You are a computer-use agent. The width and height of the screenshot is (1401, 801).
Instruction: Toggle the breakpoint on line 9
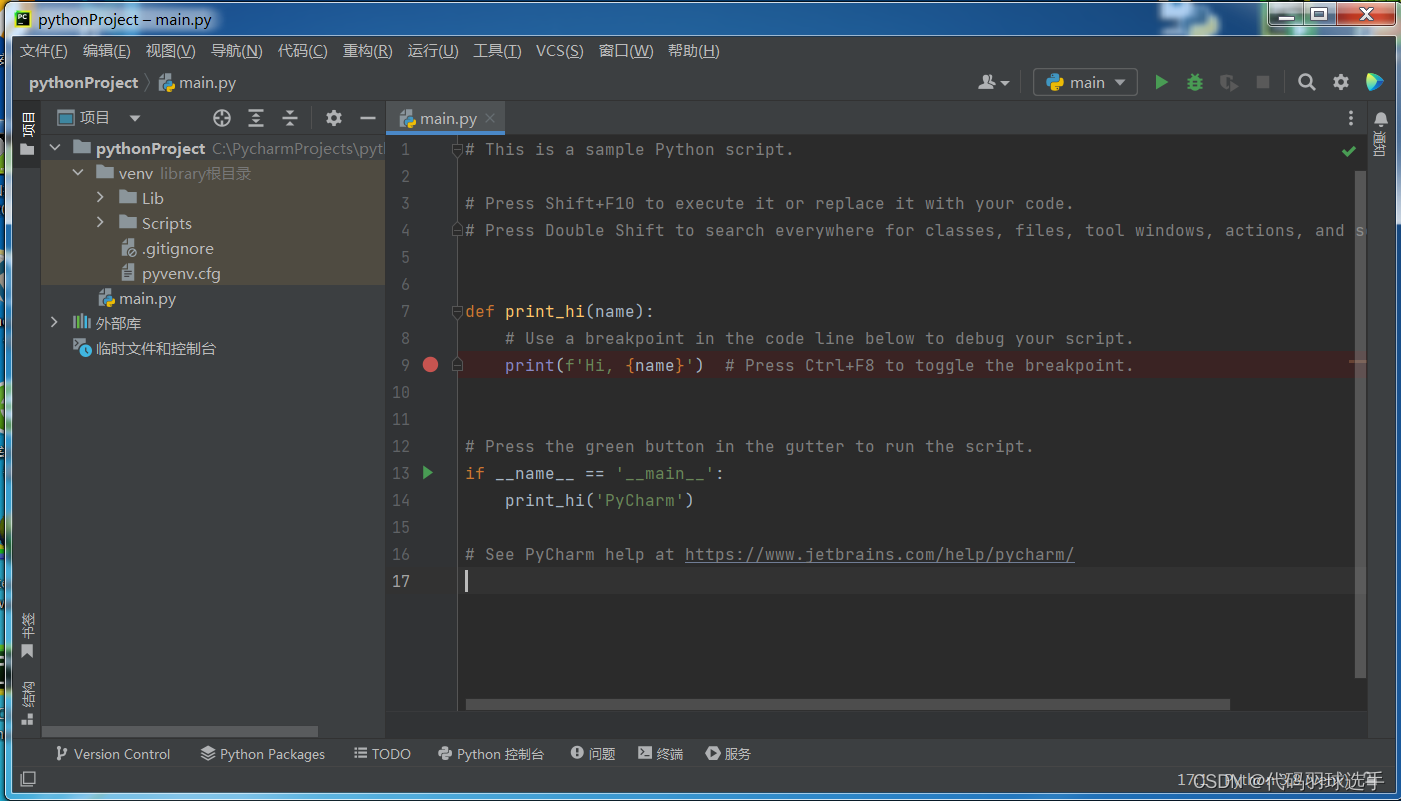tap(431, 365)
